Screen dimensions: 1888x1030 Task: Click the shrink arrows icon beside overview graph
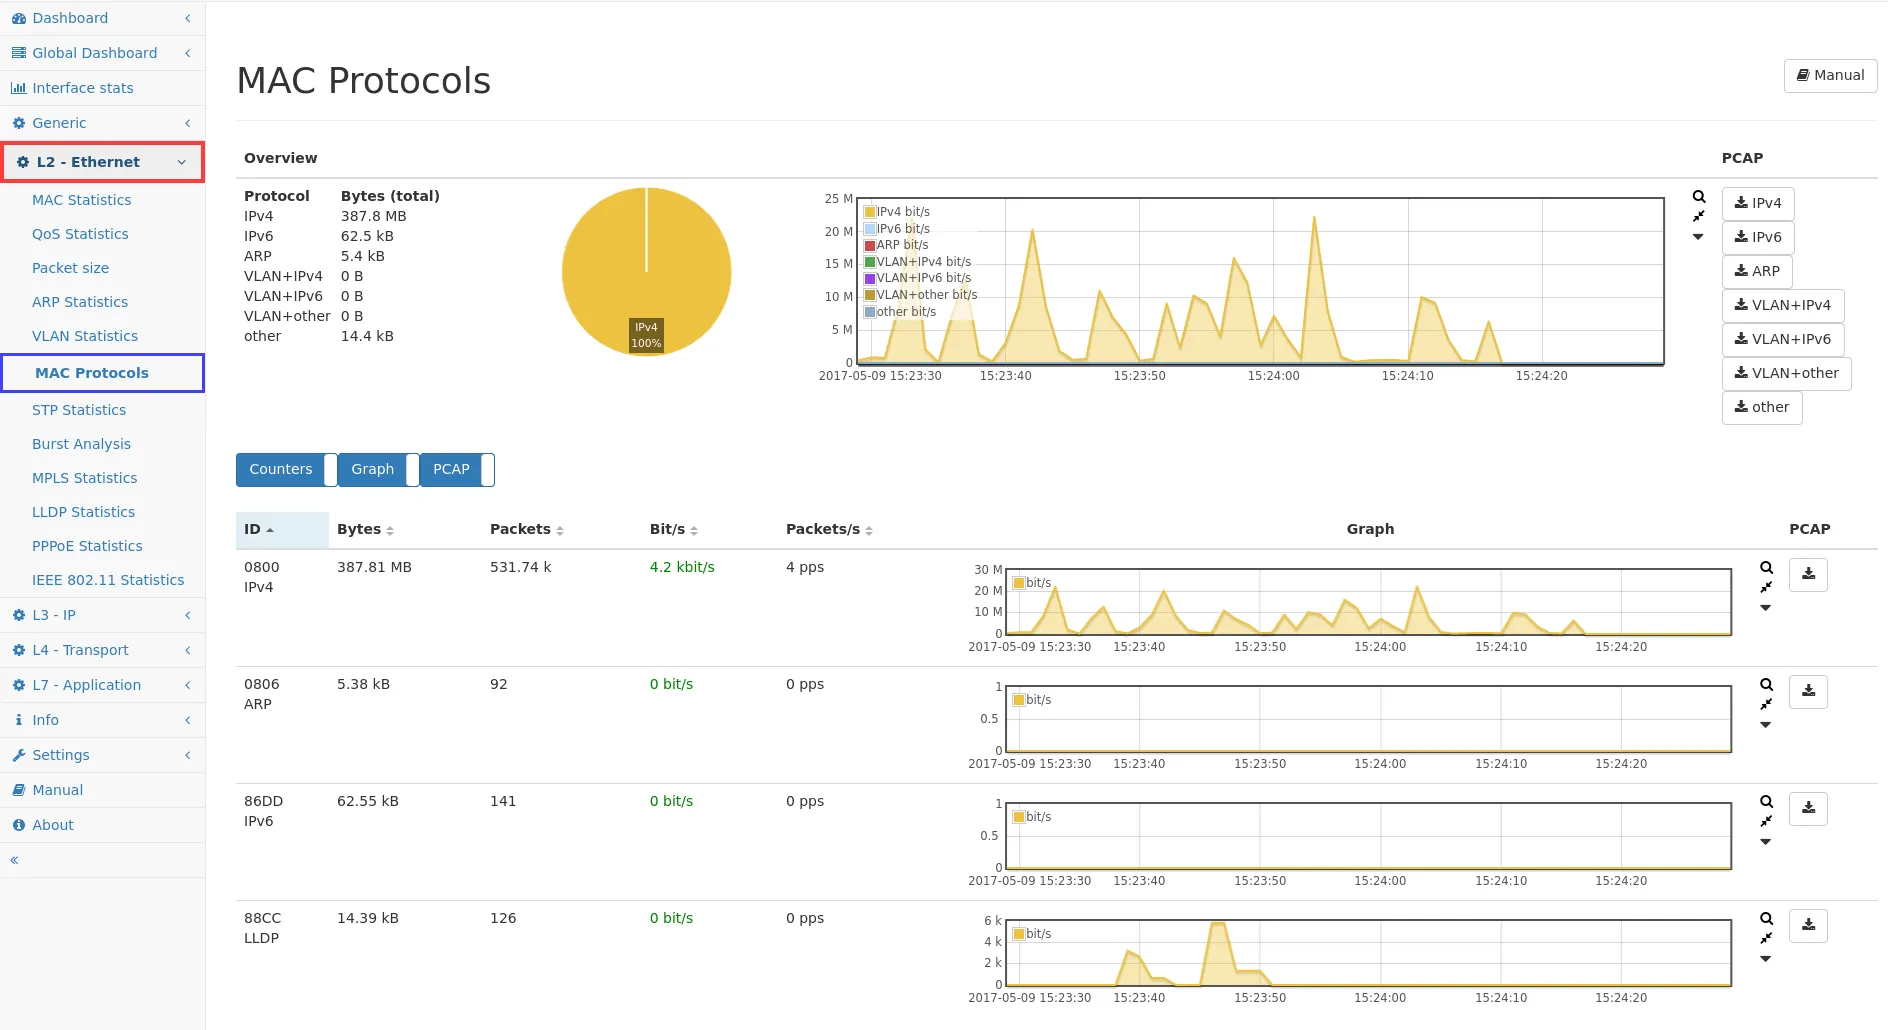(1698, 217)
